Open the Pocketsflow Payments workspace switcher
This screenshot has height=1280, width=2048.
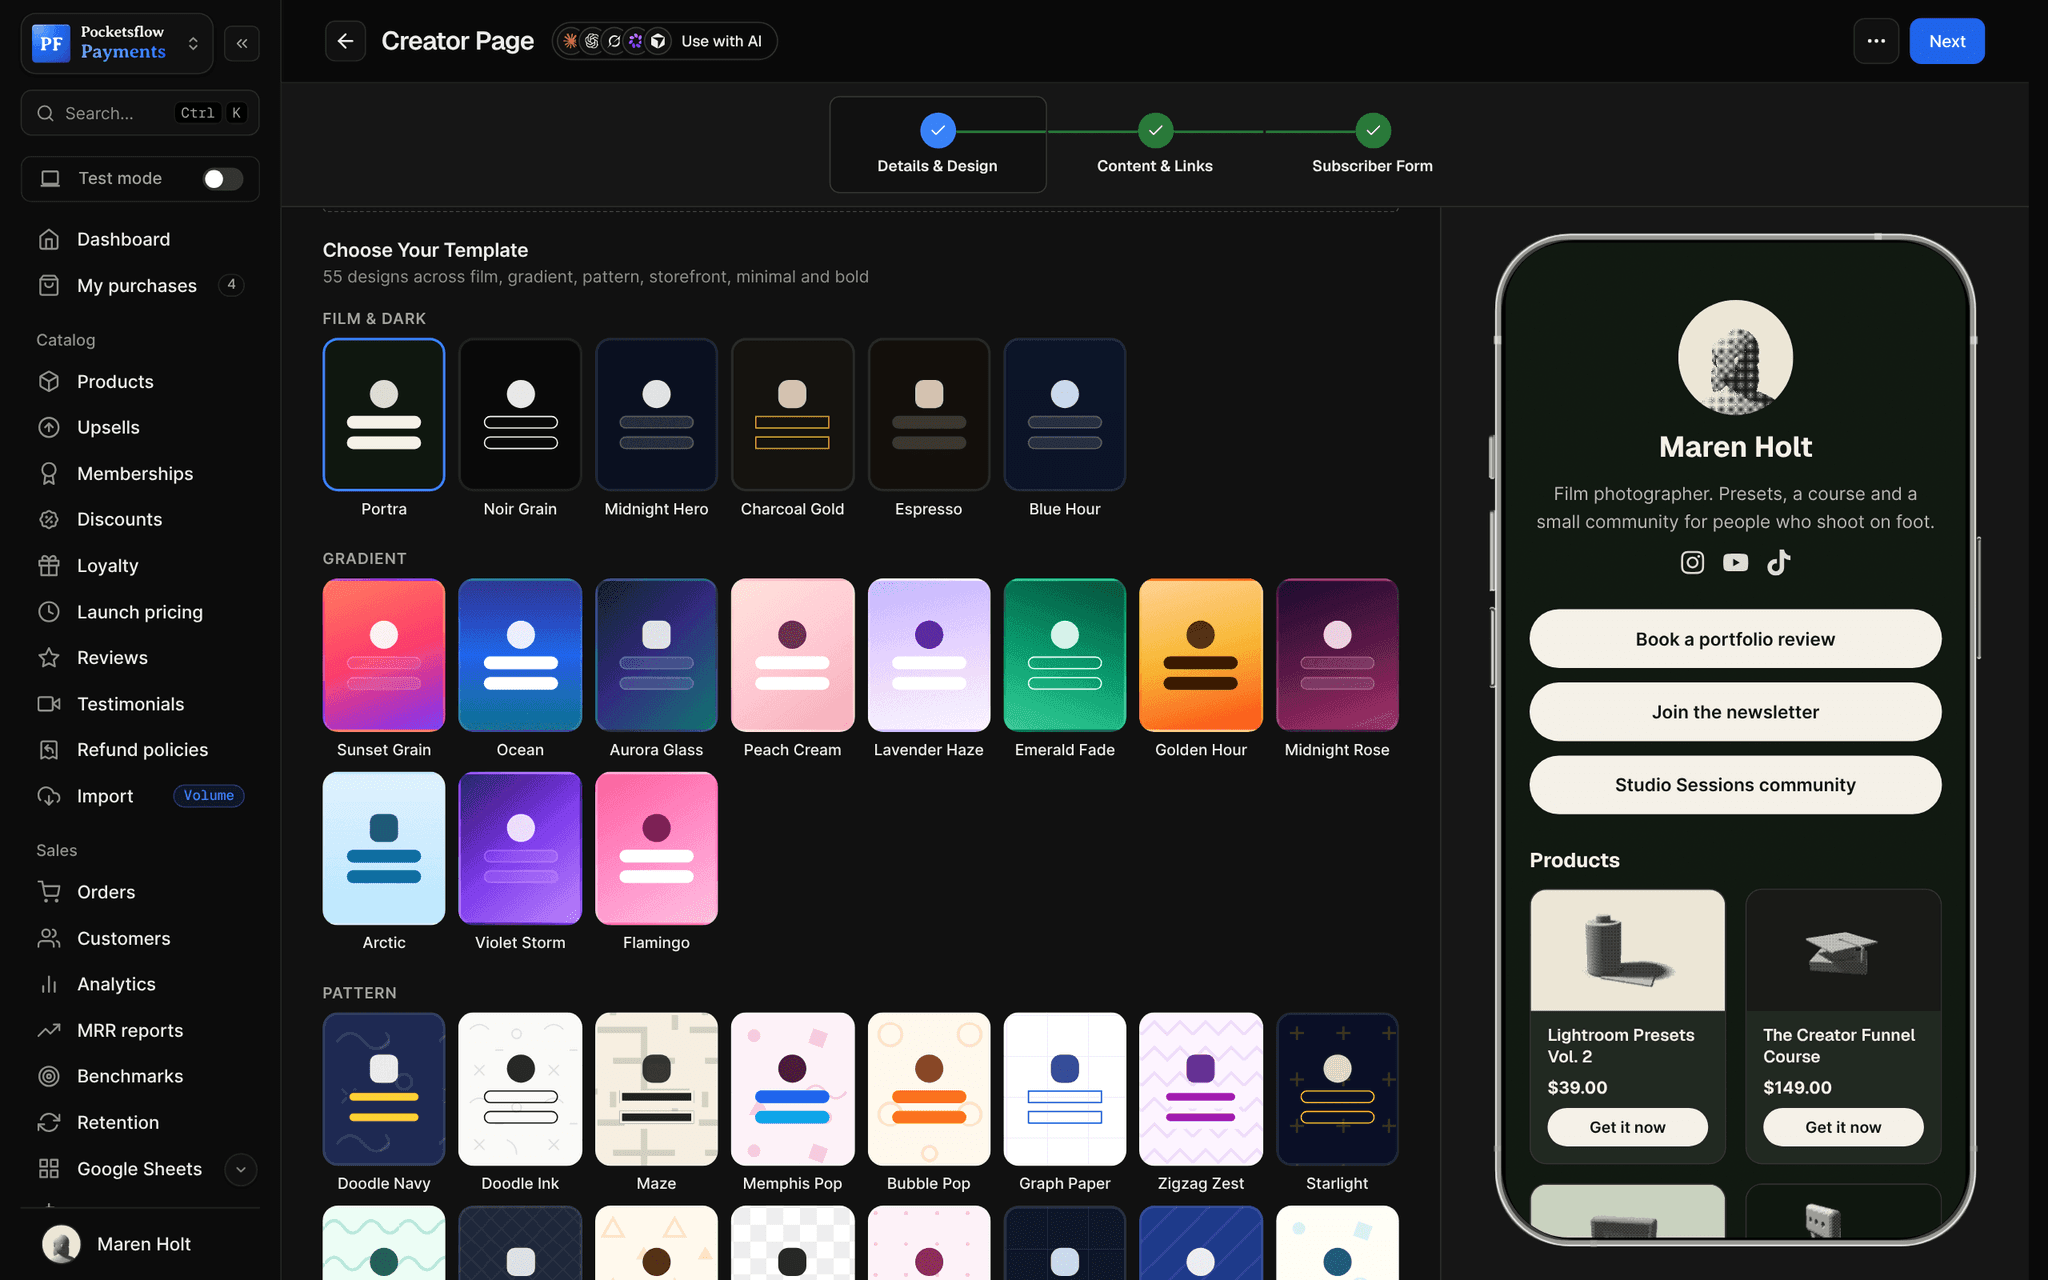[x=117, y=43]
